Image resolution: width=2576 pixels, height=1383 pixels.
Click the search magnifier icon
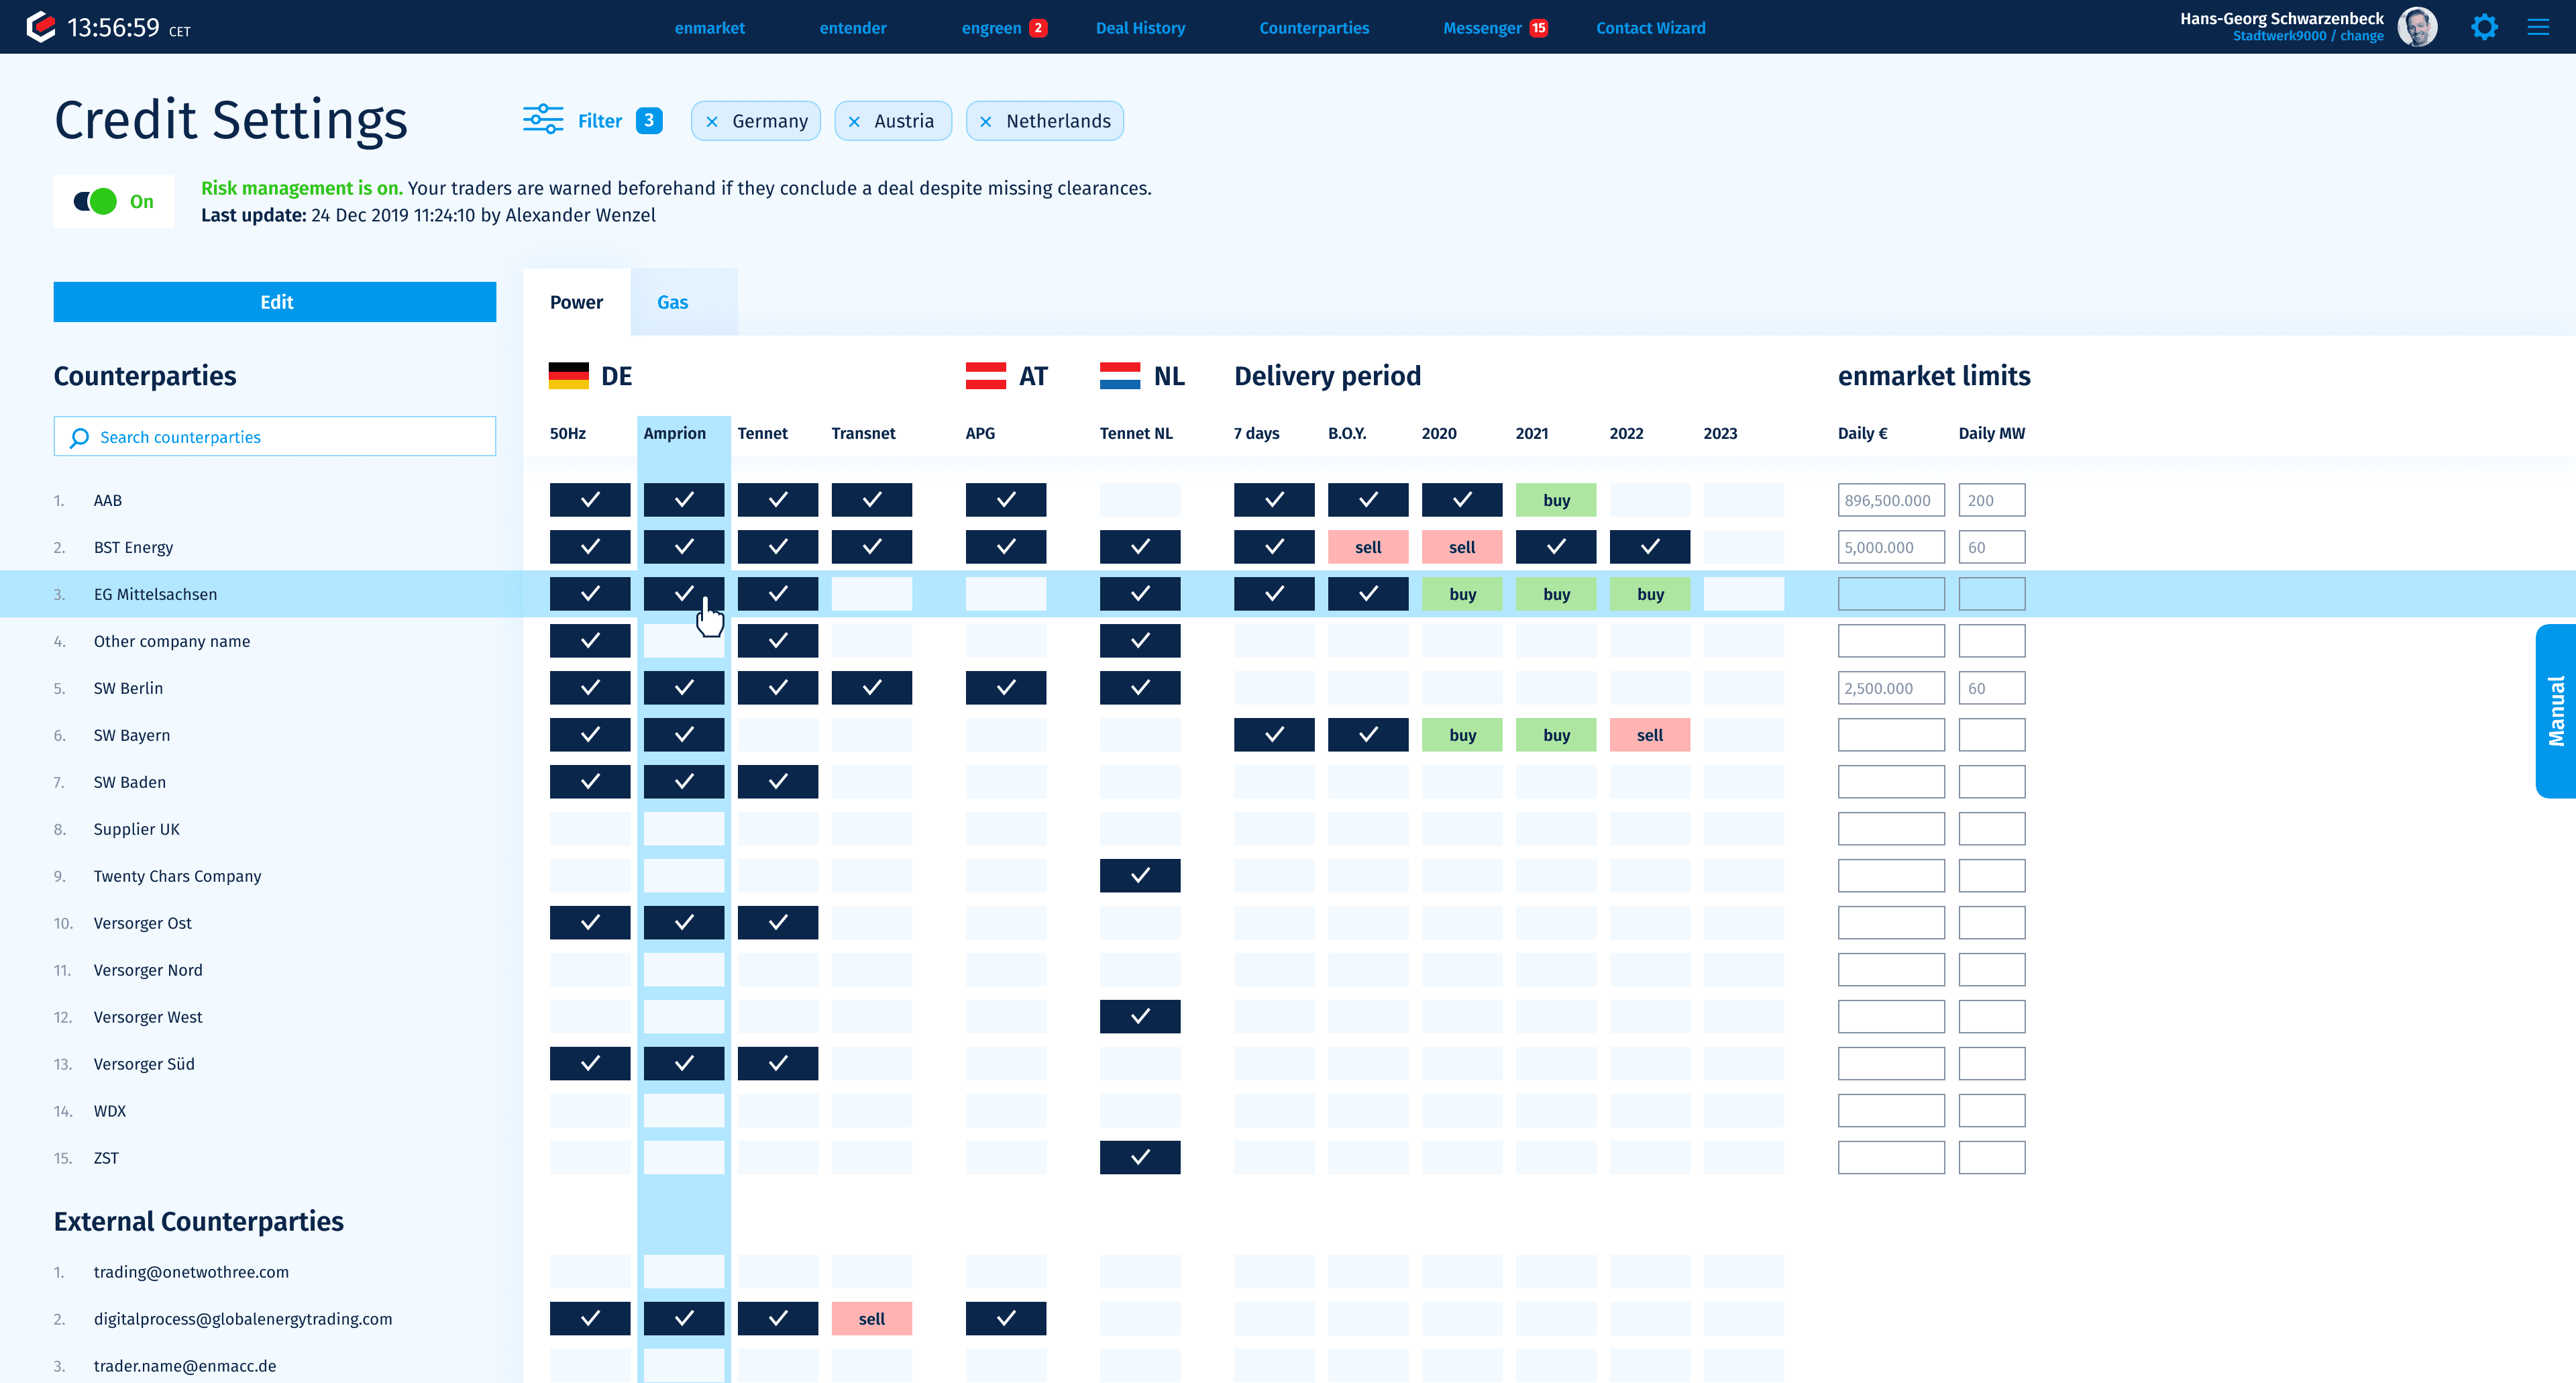coord(79,437)
